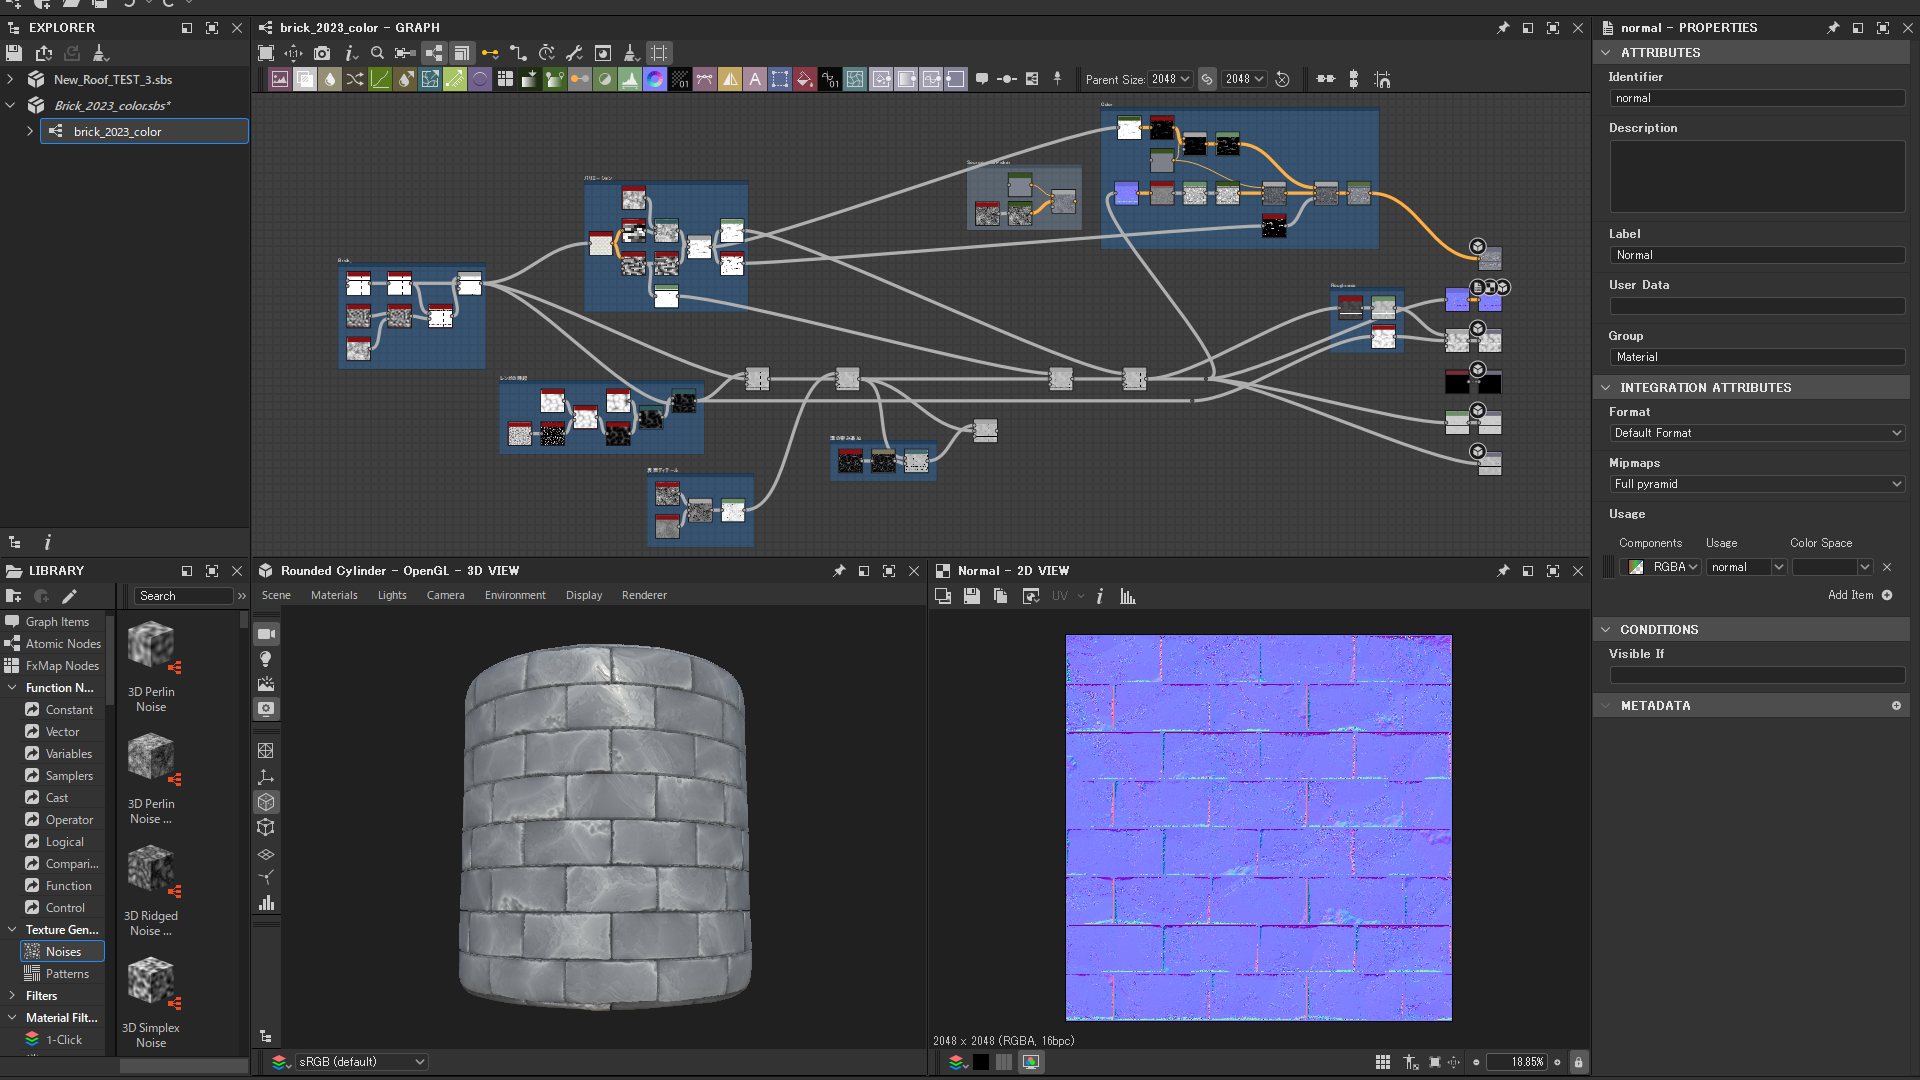Toggle the zoom lock in 2D view
Screen dimensions: 1920x1080
tap(1578, 1062)
